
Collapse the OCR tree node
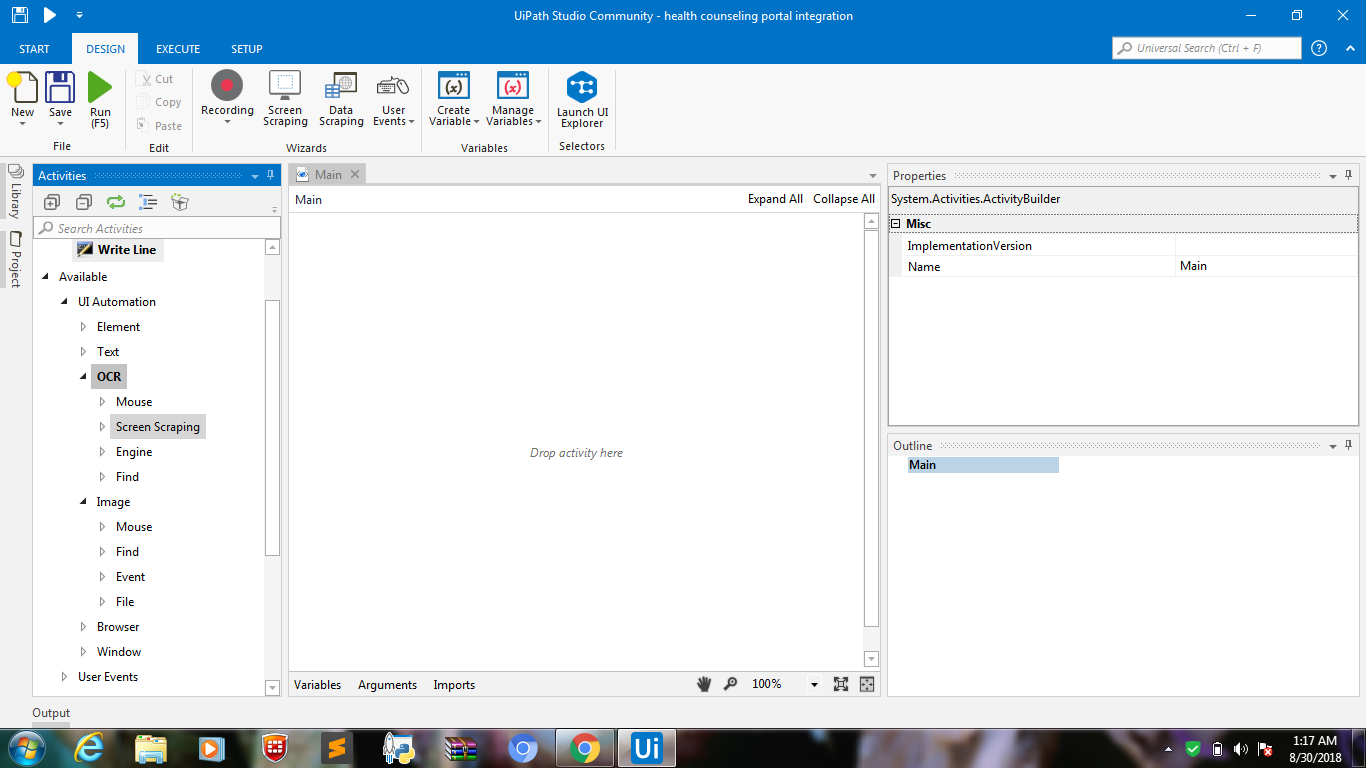(84, 377)
